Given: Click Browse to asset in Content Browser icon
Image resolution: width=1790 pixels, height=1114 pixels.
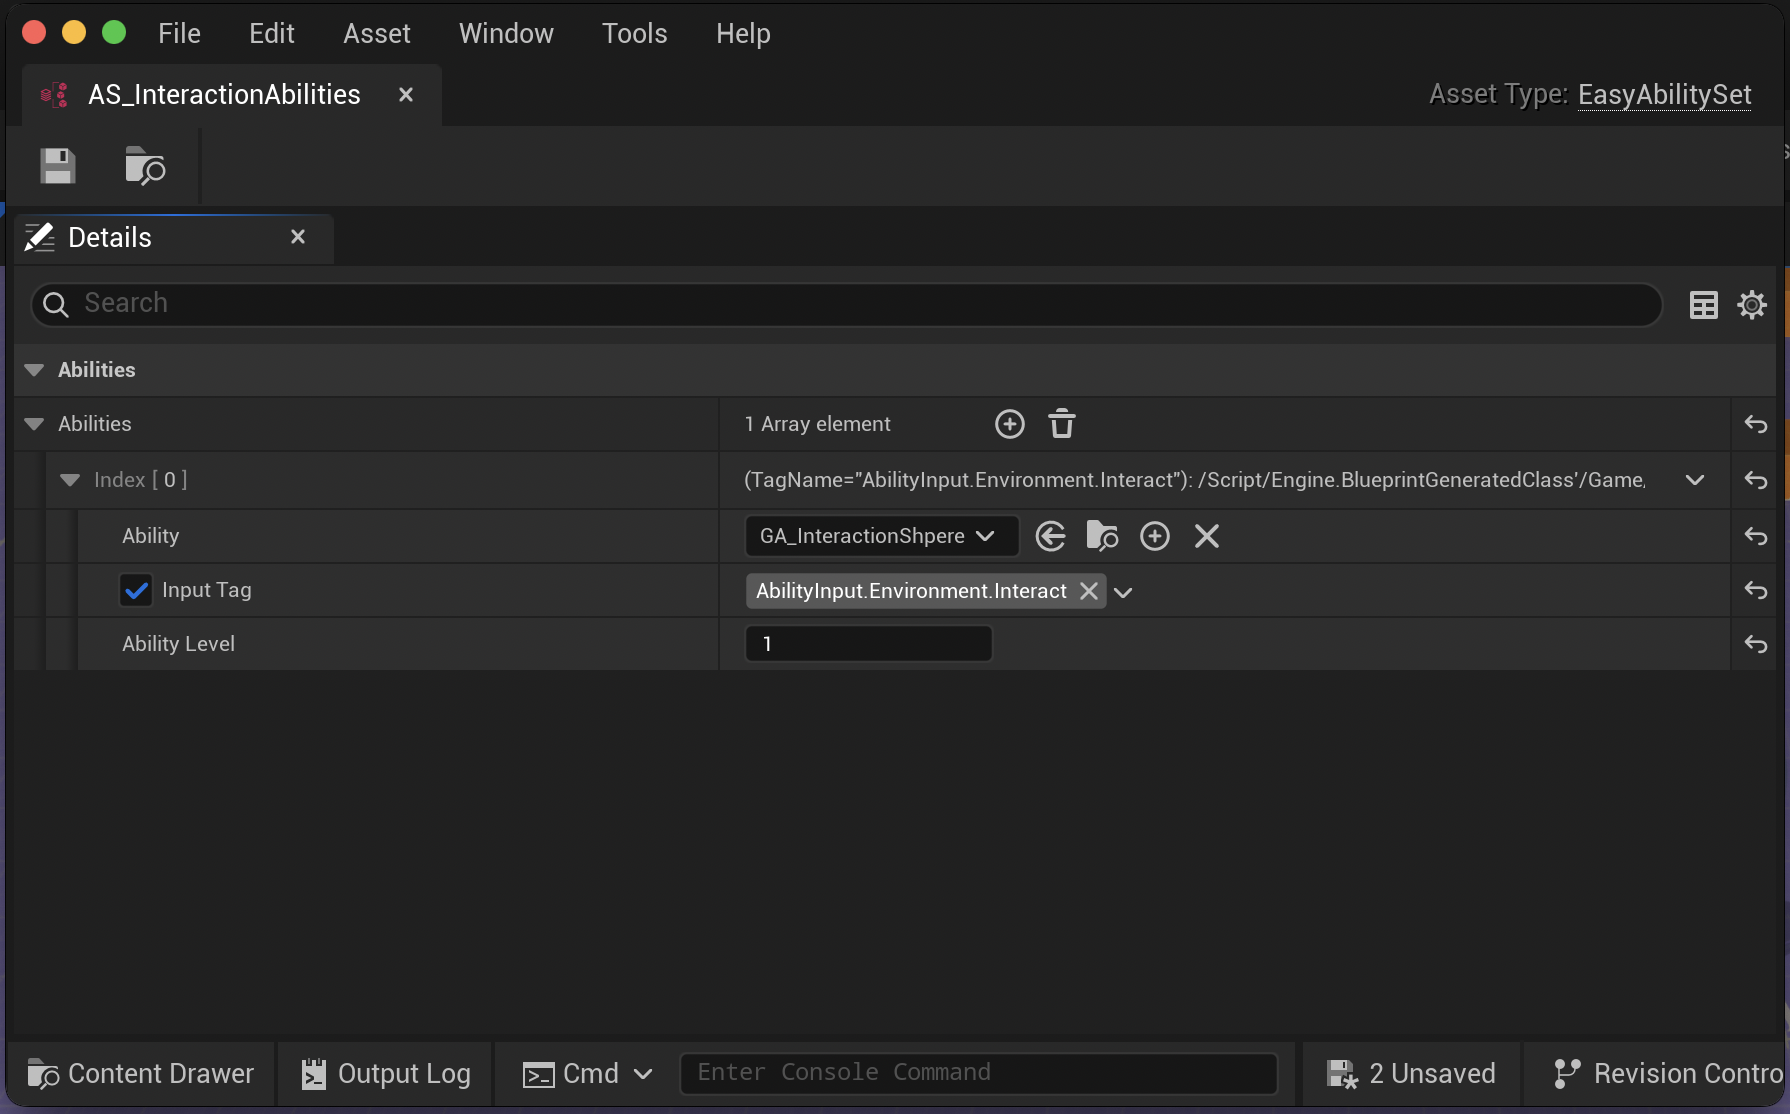Looking at the screenshot, I should pyautogui.click(x=145, y=166).
